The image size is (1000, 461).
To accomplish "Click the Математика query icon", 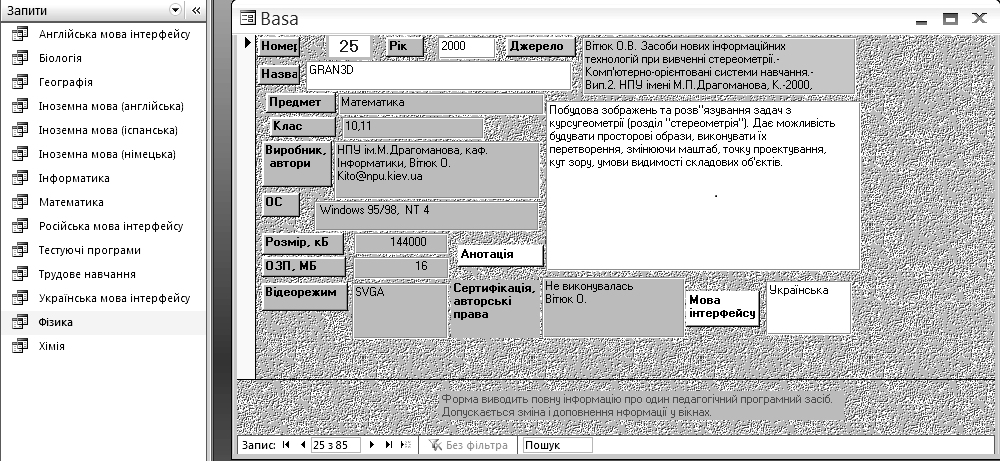I will tap(20, 202).
